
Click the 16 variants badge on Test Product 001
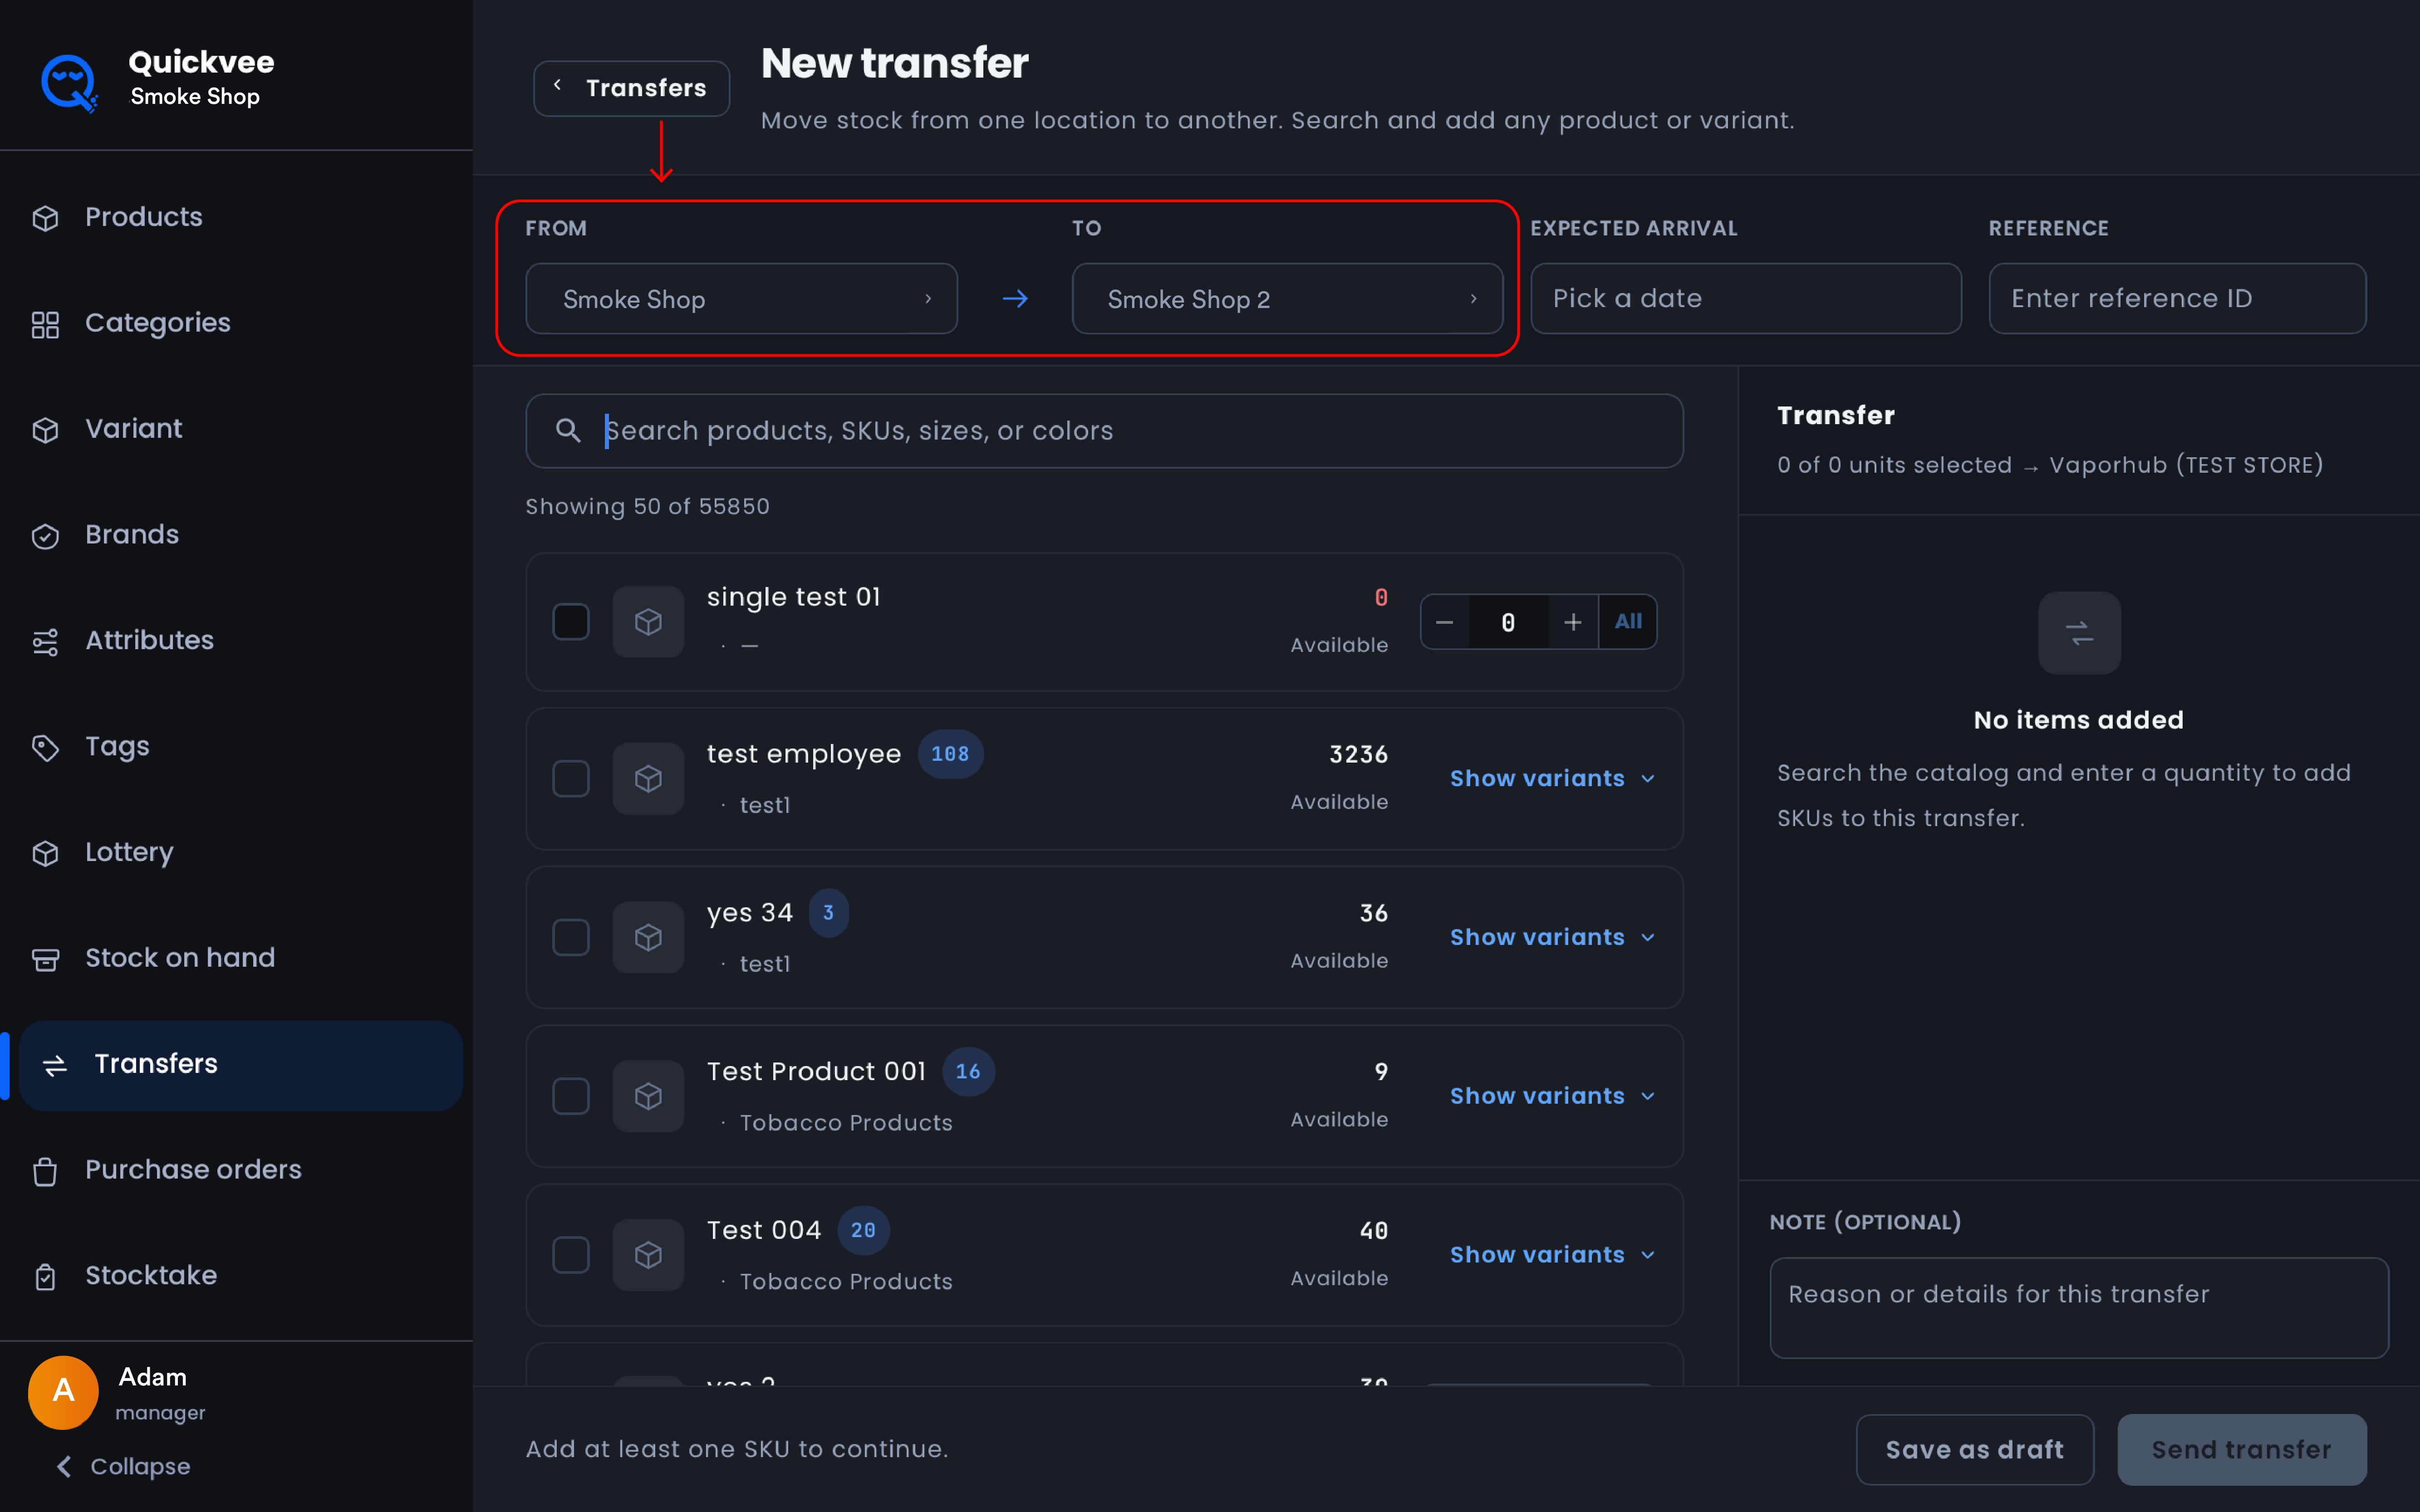coord(968,1072)
